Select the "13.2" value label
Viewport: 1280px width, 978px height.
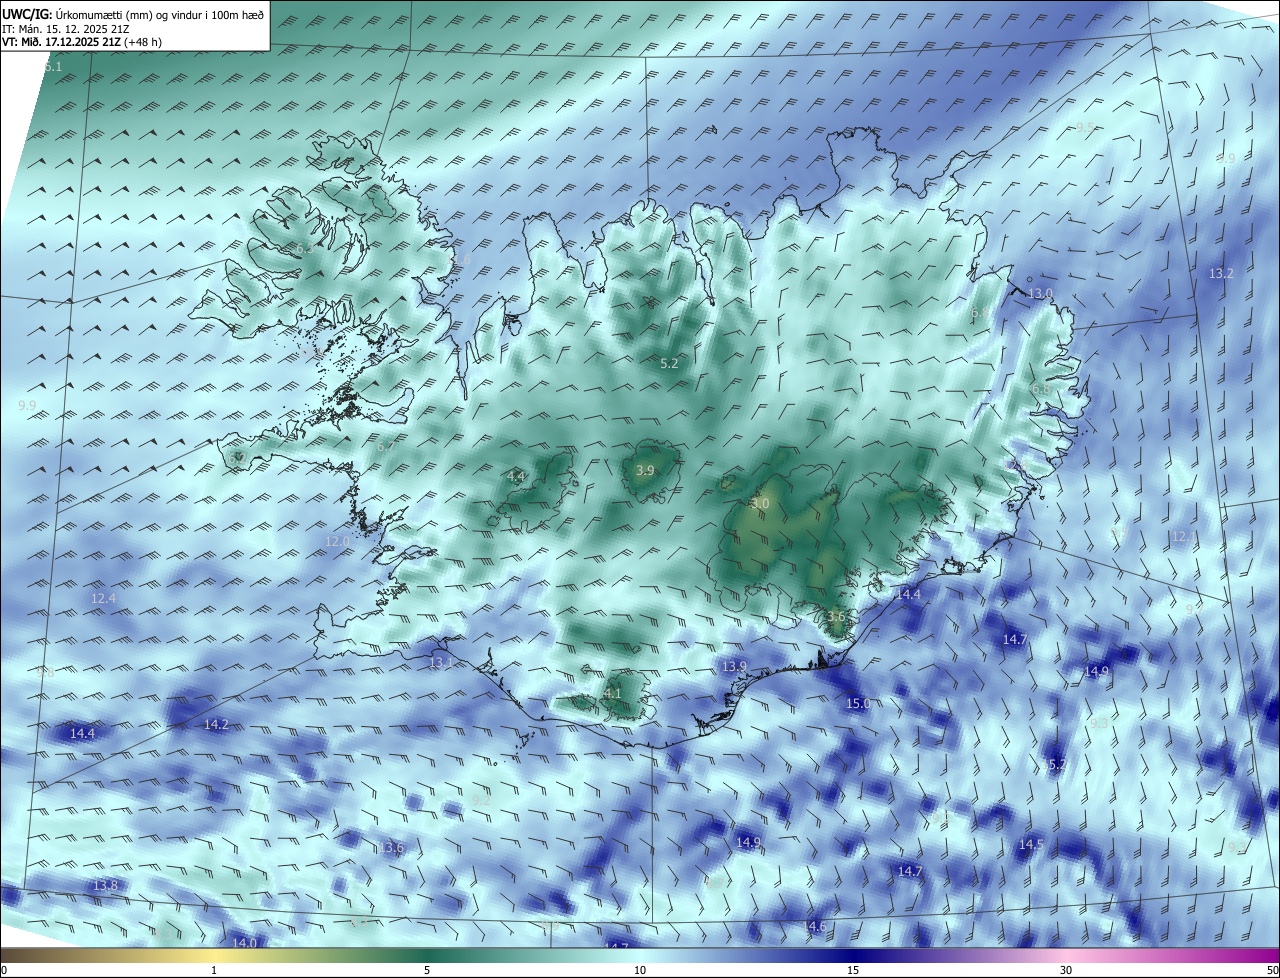[x=1221, y=273]
